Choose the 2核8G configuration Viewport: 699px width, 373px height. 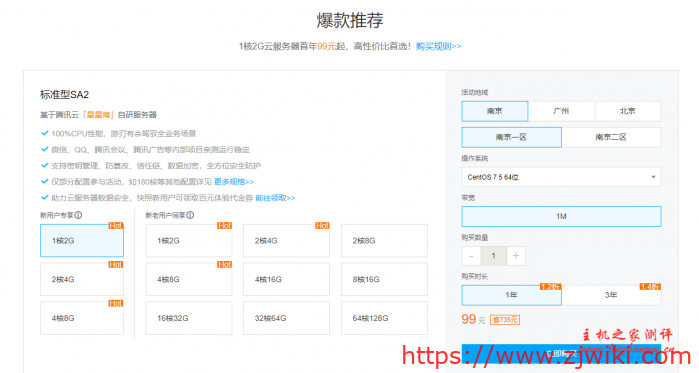pyautogui.click(x=384, y=241)
